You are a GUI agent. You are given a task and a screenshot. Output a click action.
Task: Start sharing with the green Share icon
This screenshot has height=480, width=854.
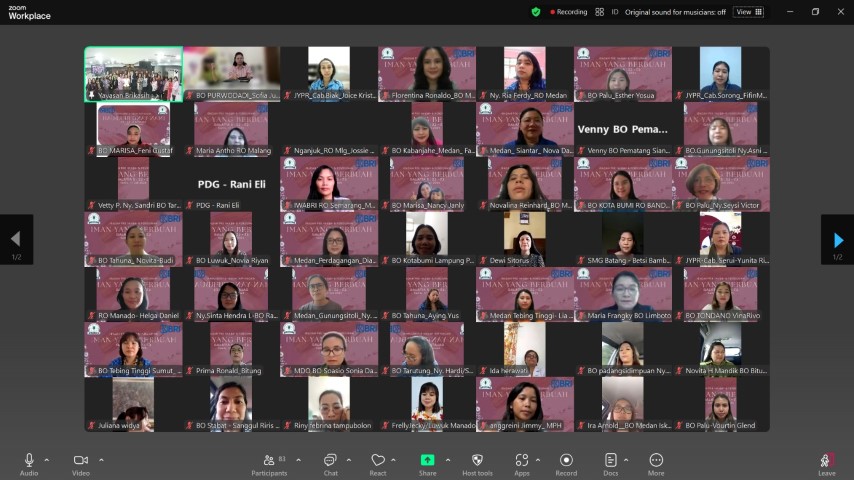428,461
